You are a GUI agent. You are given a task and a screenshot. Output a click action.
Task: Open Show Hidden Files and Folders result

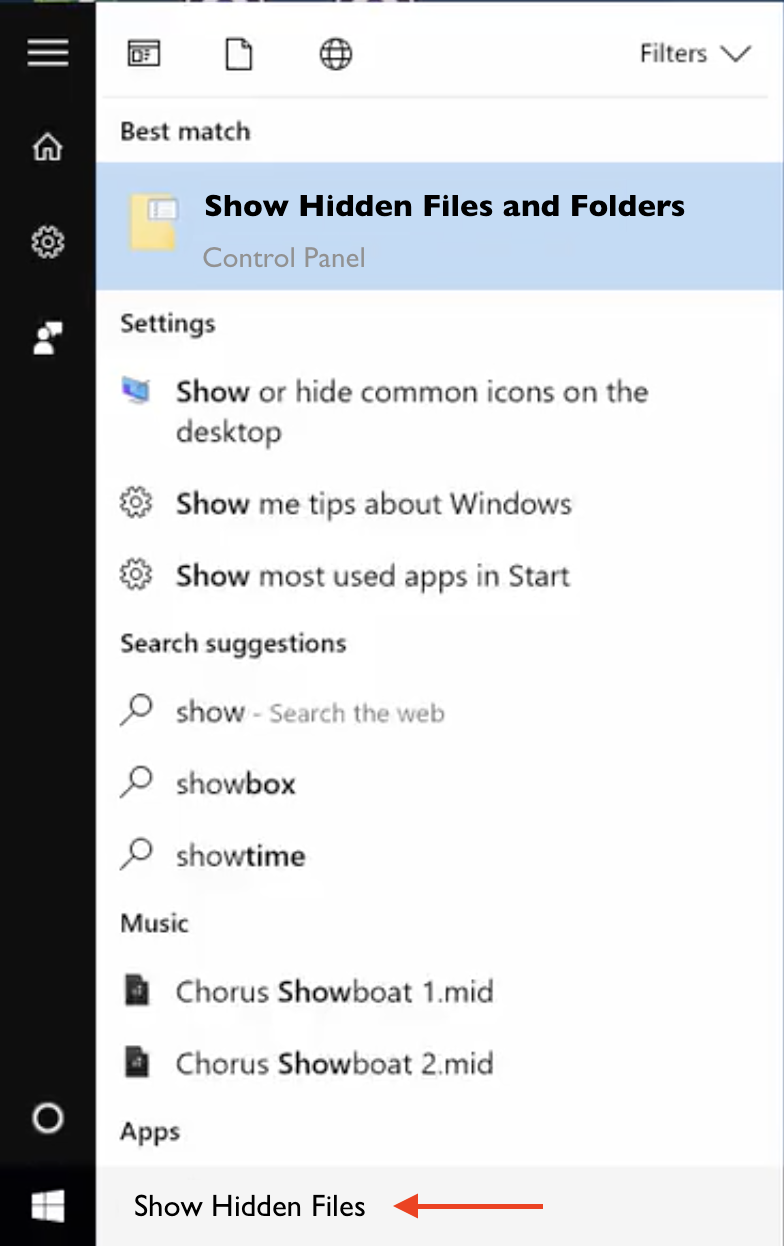point(439,227)
